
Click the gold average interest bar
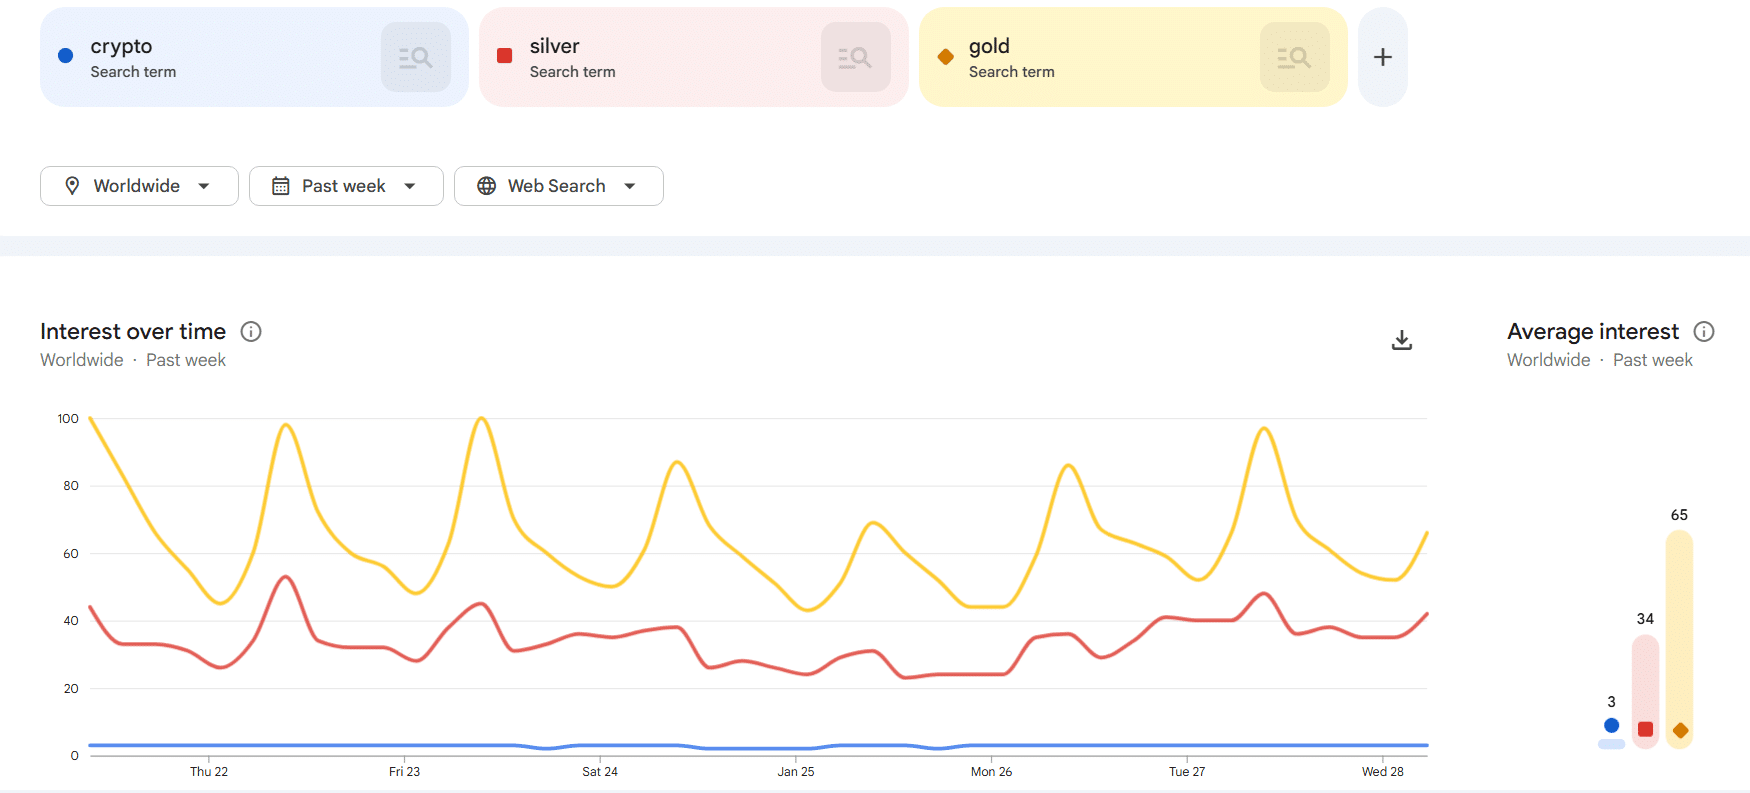[1679, 640]
